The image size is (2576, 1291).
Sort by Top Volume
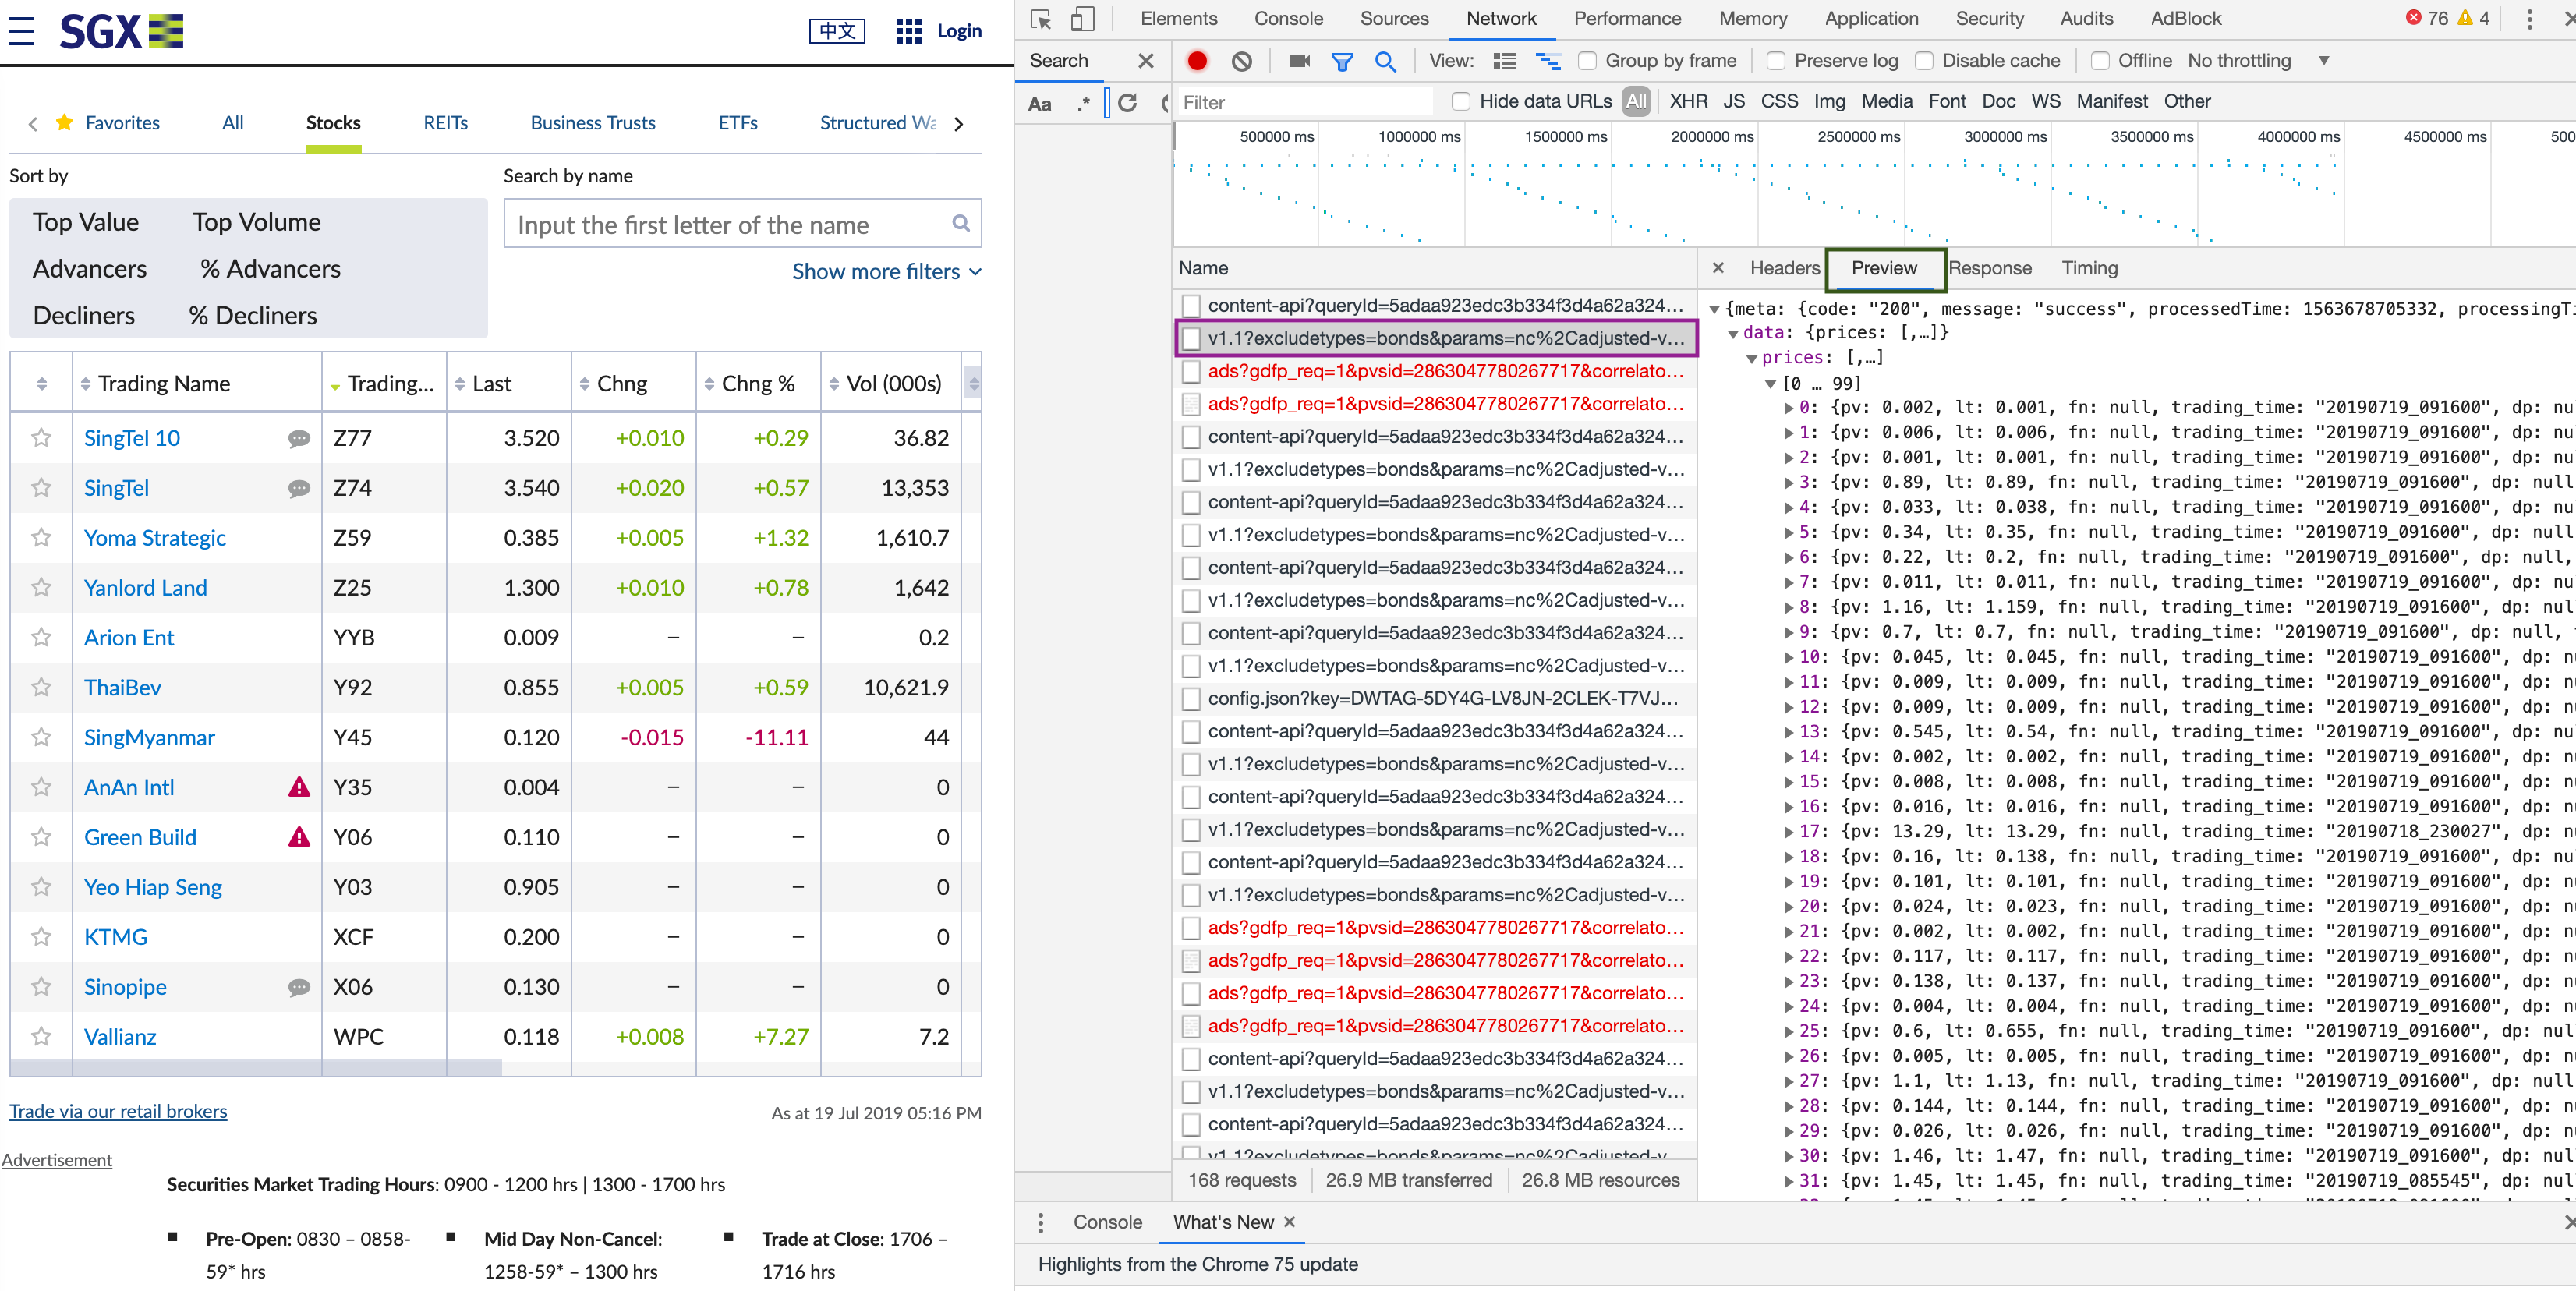256,222
